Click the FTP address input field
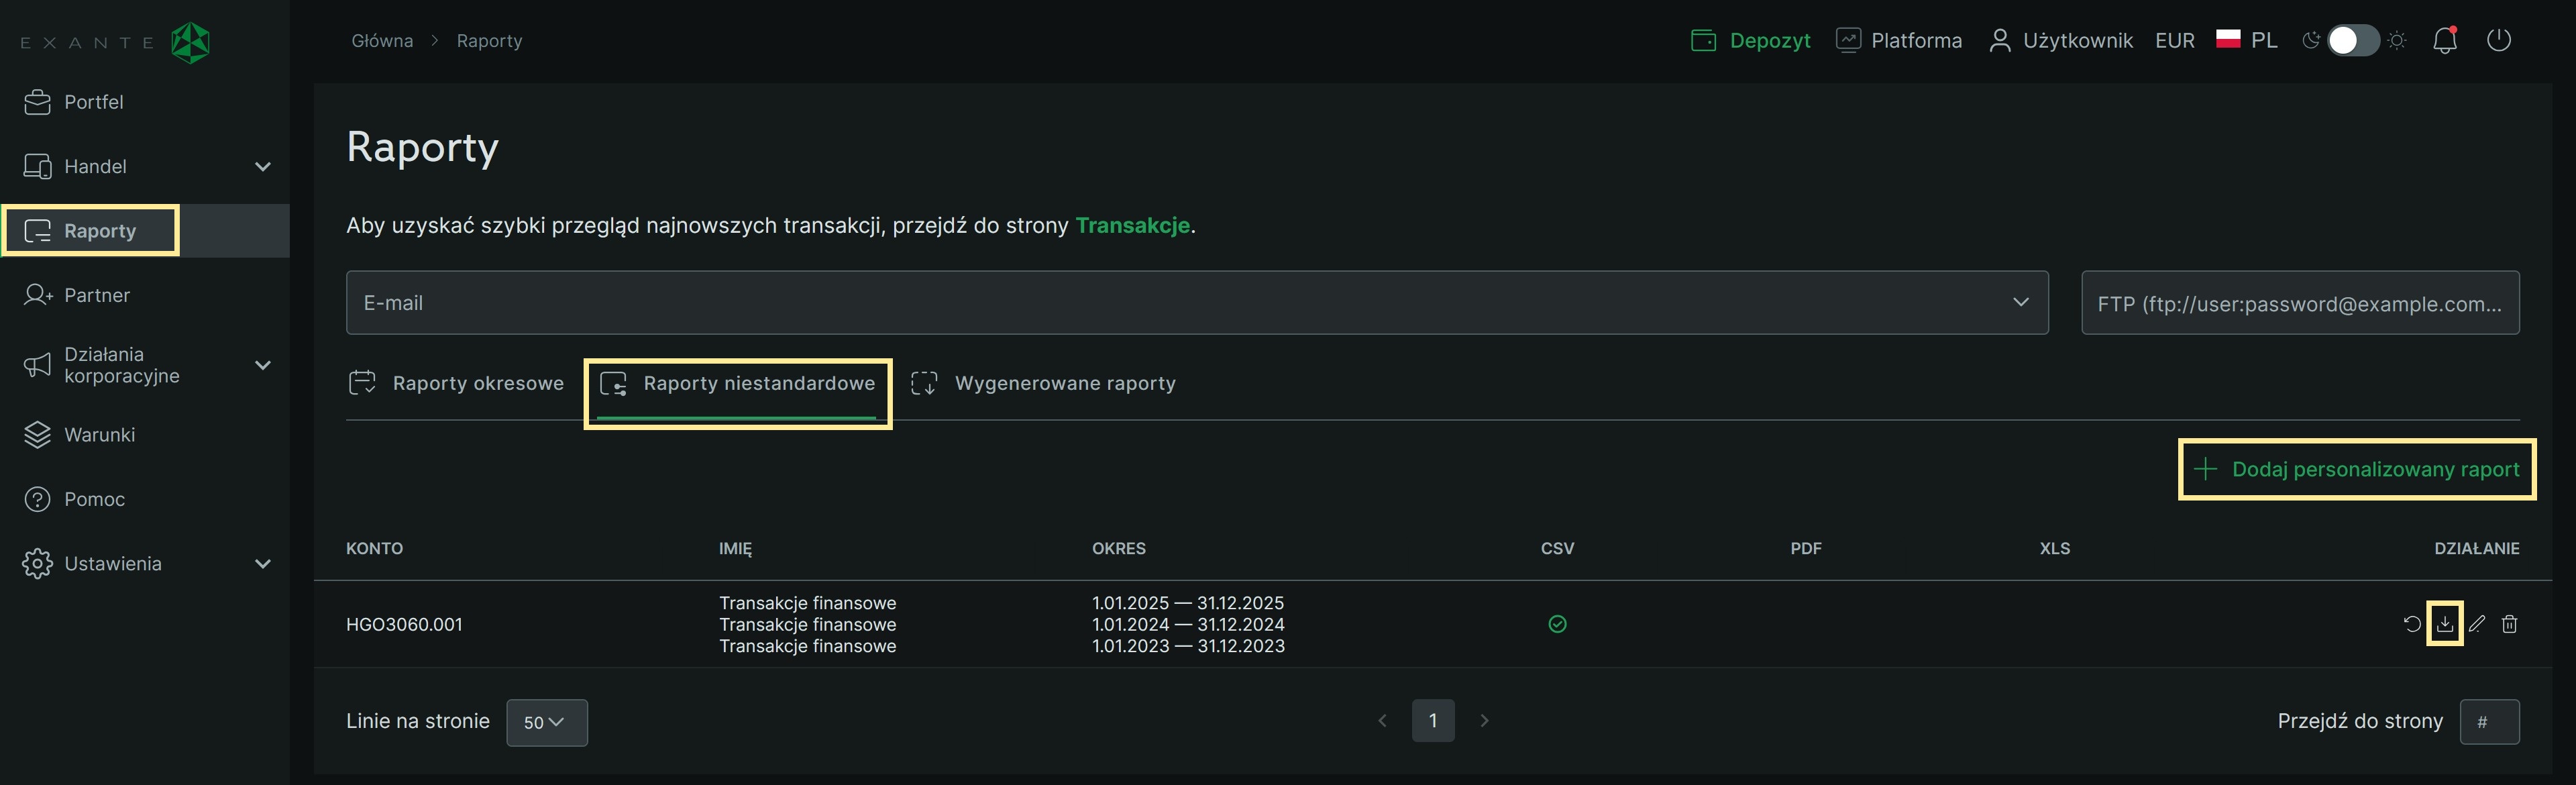Image resolution: width=2576 pixels, height=785 pixels. [x=2299, y=303]
